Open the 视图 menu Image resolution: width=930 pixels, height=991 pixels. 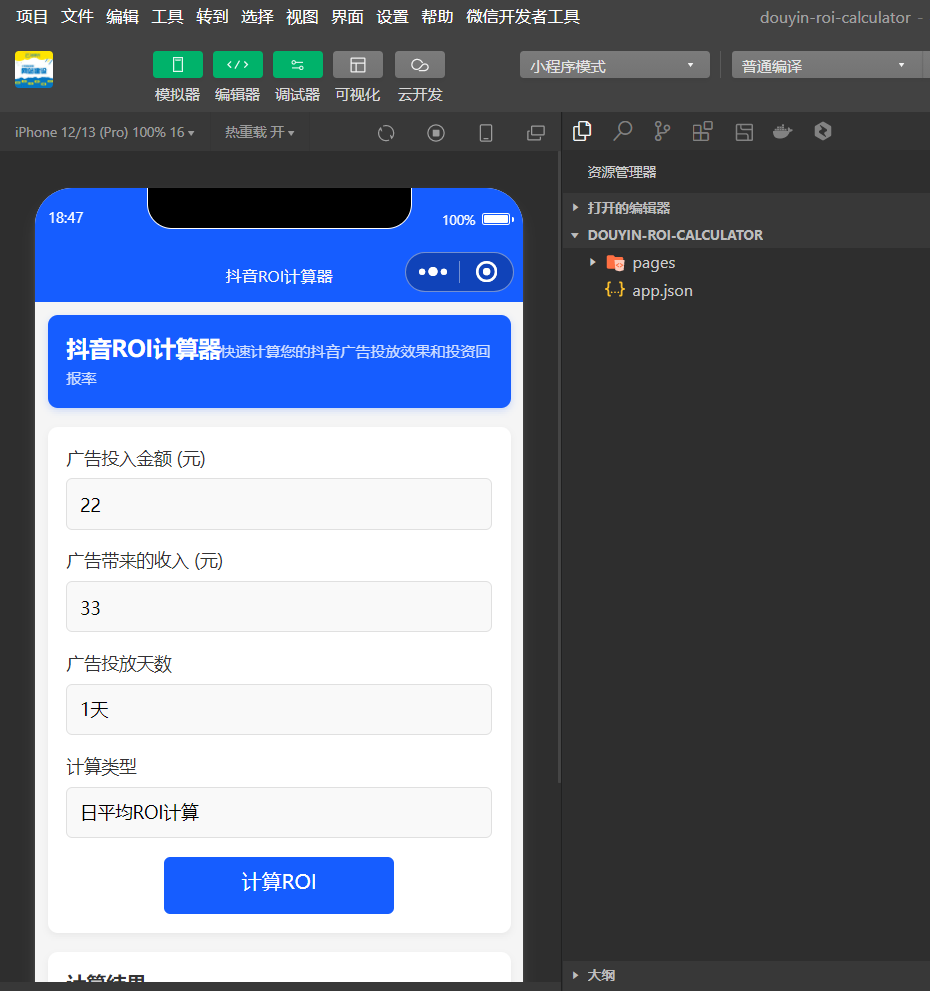[x=302, y=16]
